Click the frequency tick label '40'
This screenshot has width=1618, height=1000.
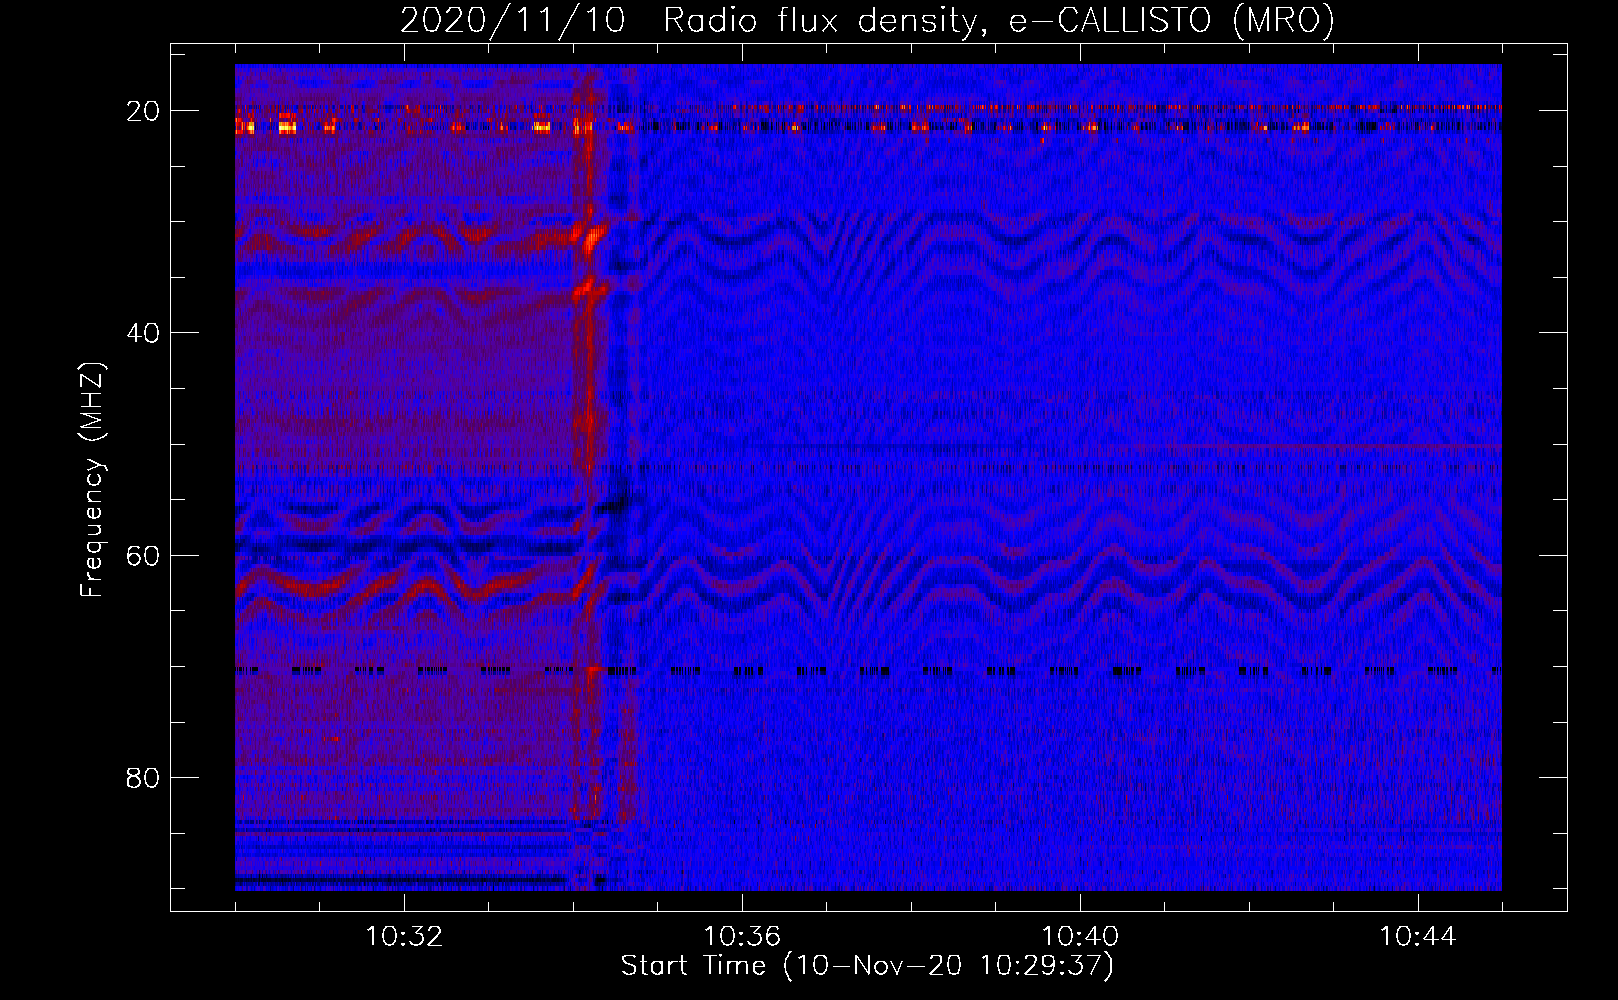pos(144,333)
